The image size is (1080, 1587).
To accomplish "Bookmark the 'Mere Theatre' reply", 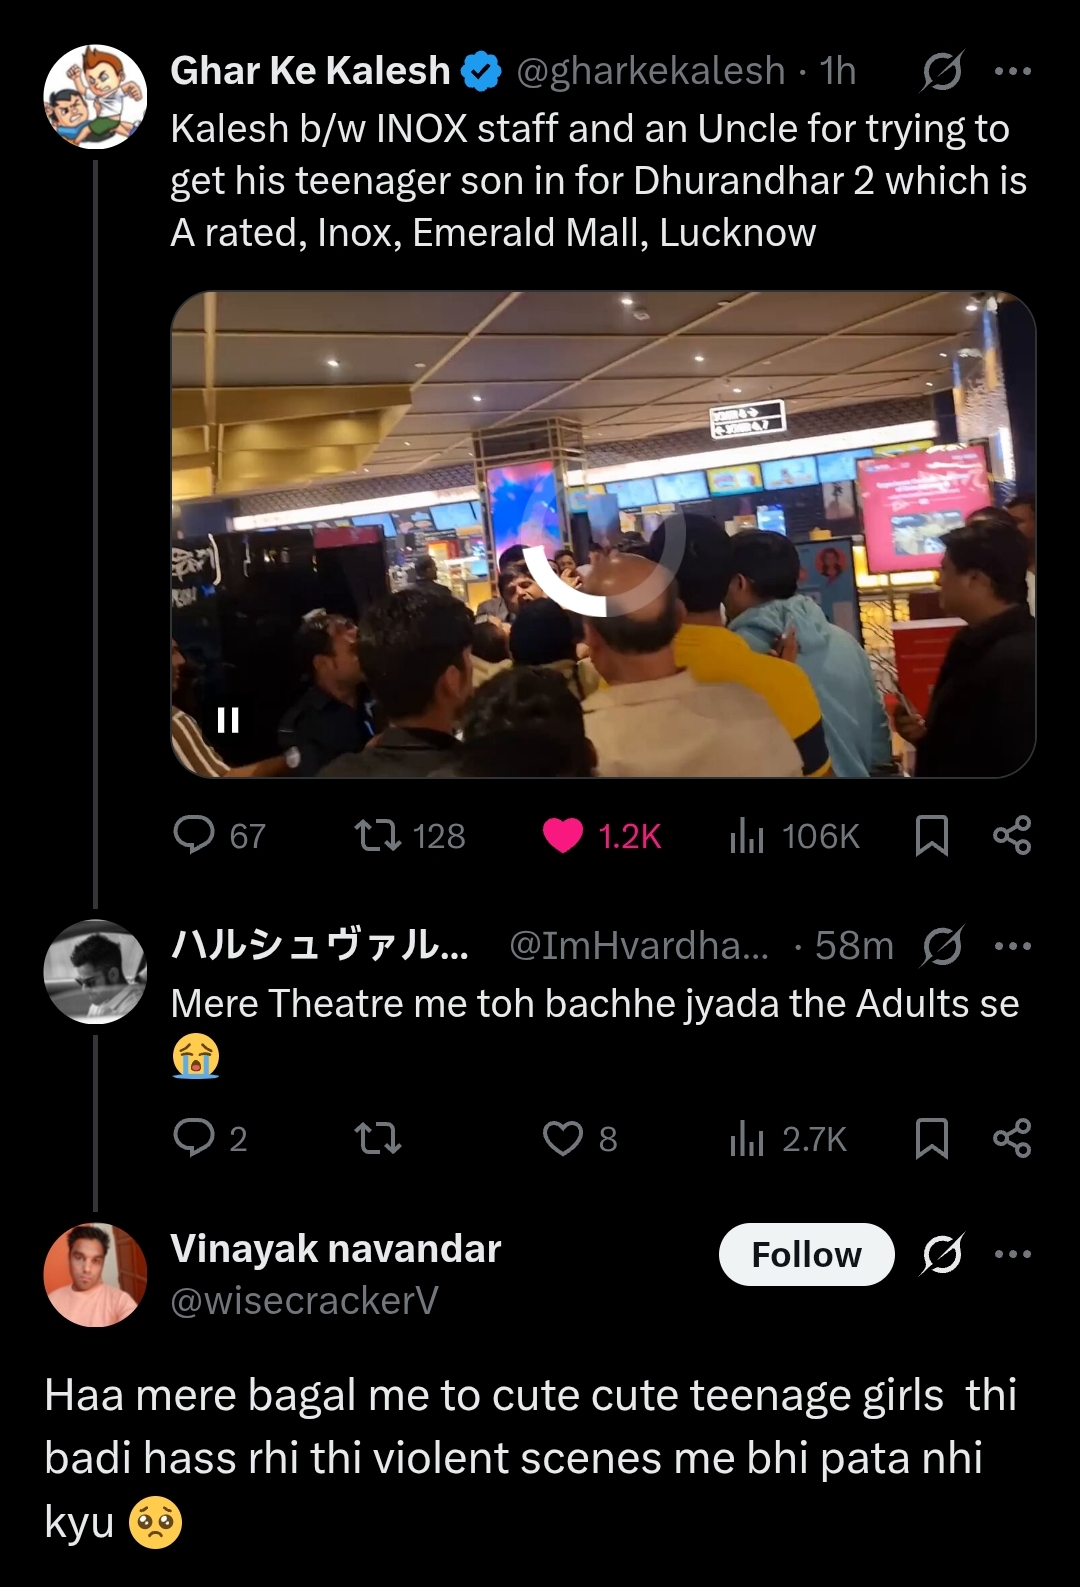I will [931, 1138].
